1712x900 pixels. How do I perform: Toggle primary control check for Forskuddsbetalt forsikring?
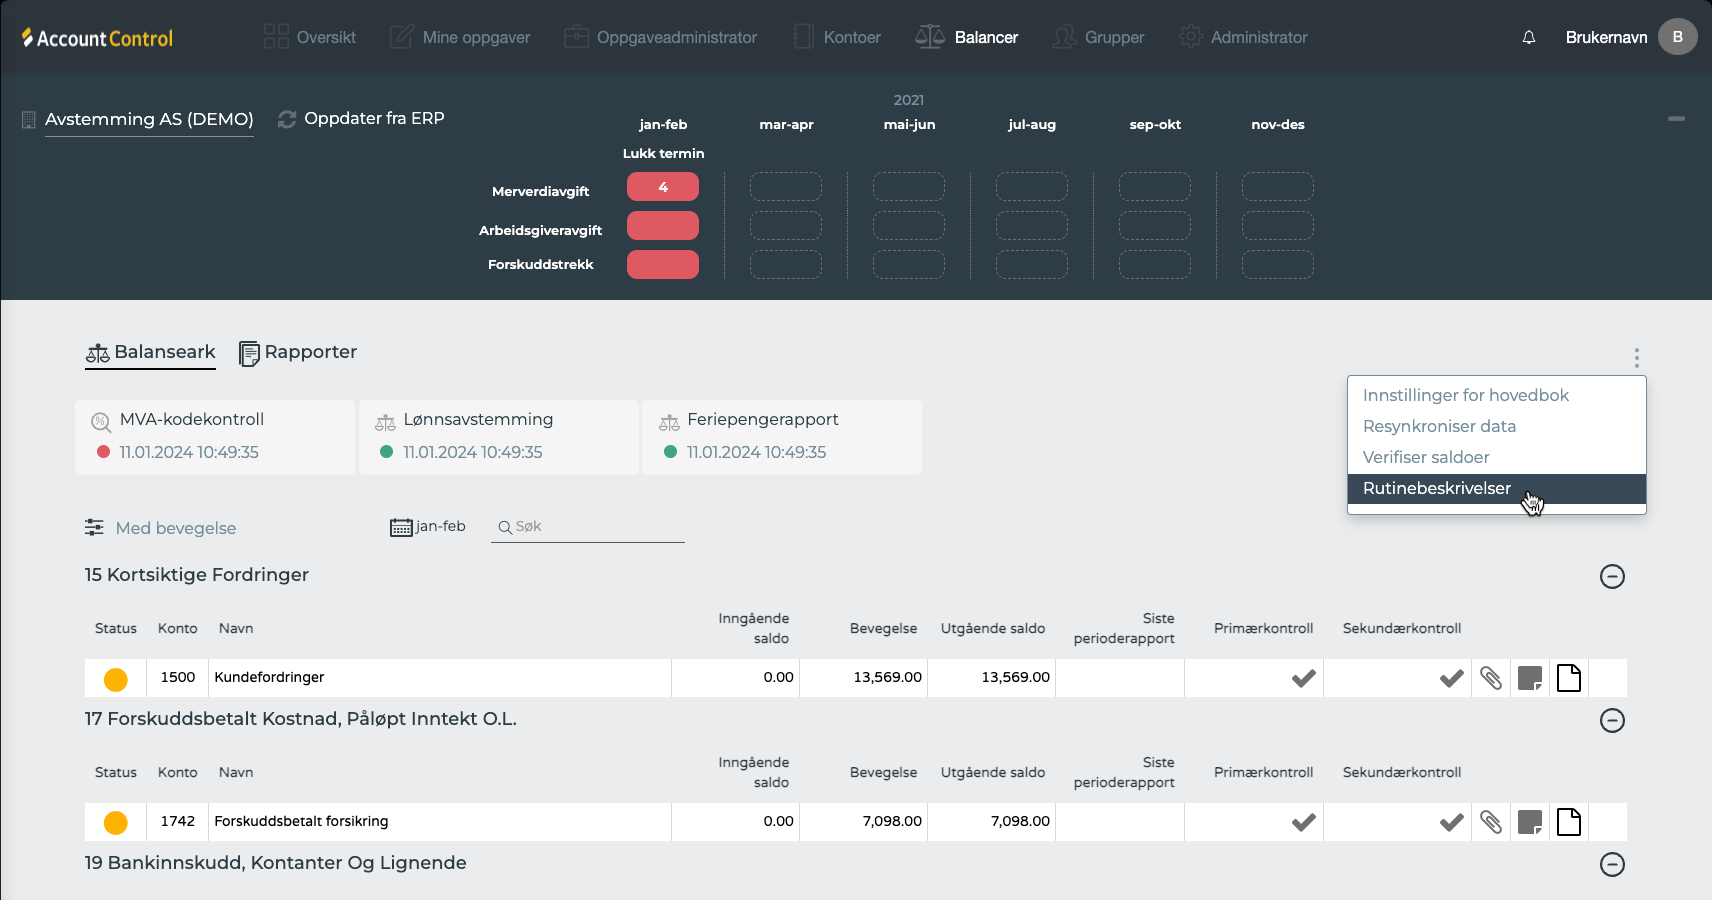click(1303, 822)
